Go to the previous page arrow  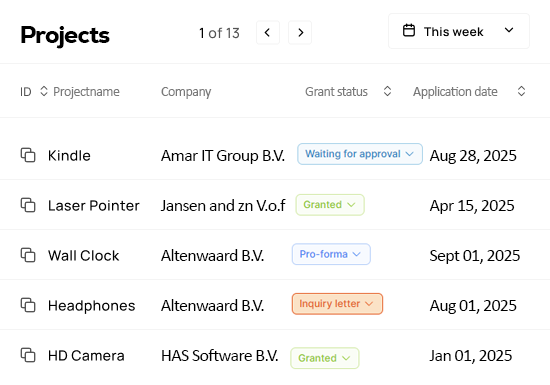(268, 33)
